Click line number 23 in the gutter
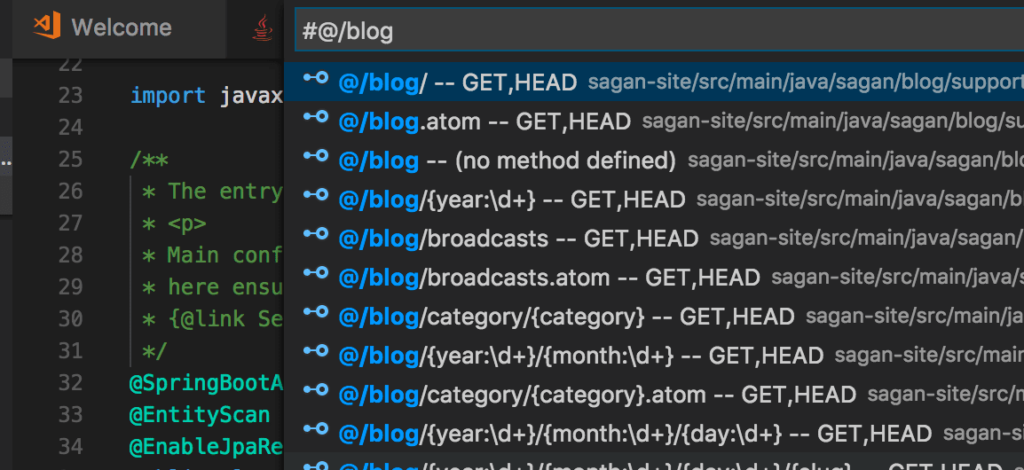 70,96
